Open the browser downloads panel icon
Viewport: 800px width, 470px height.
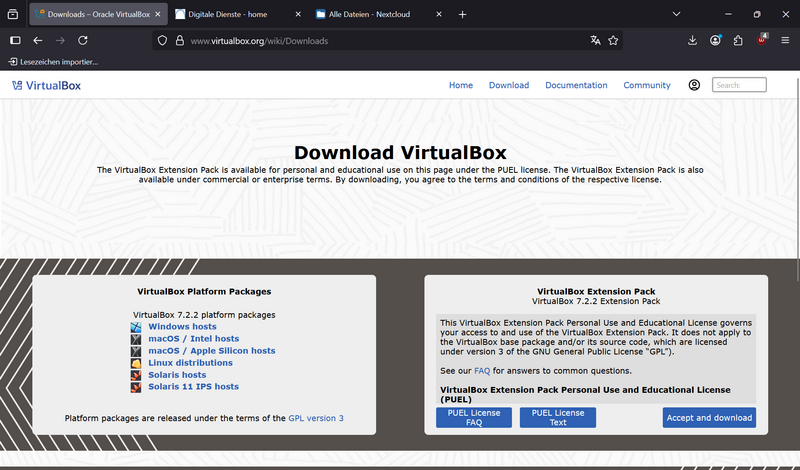[693, 41]
